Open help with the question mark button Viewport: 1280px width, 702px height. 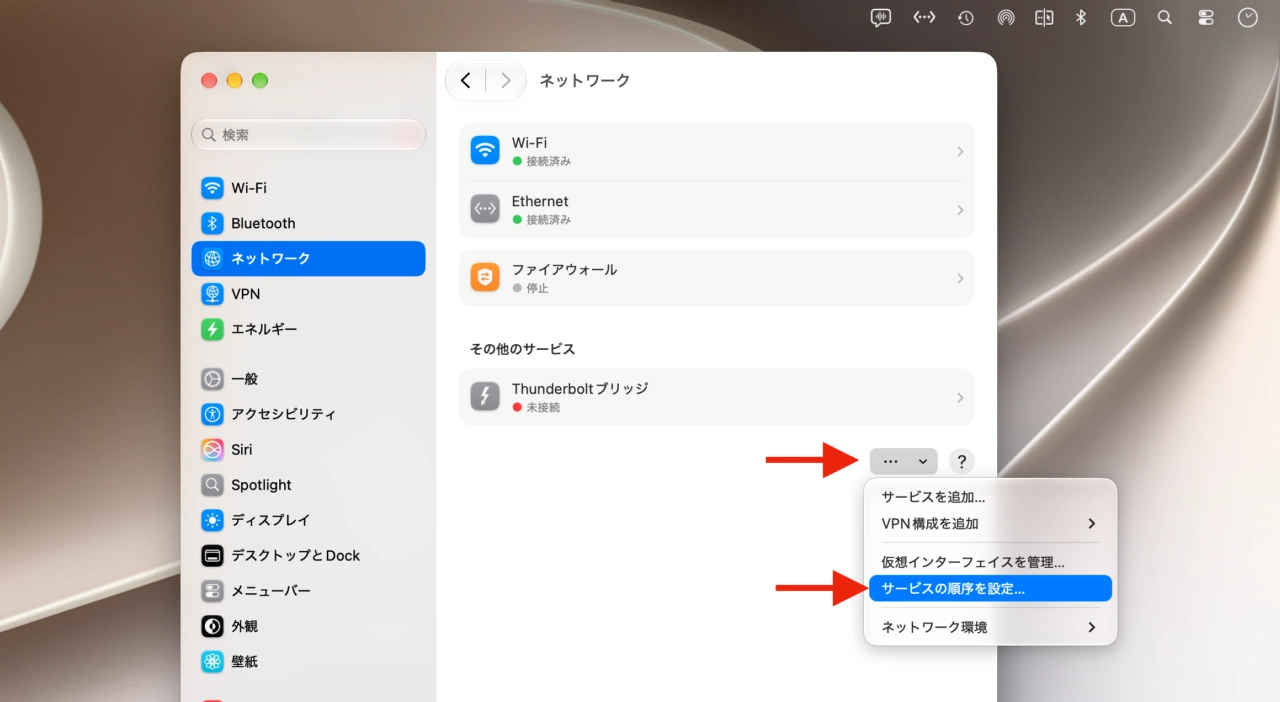pos(961,461)
